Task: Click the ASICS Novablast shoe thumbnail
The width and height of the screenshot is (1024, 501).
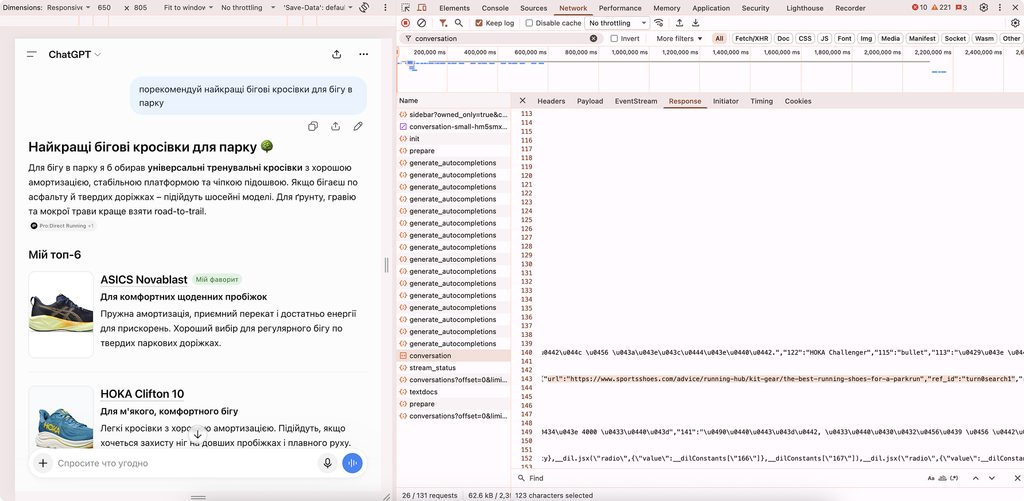Action: (61, 314)
